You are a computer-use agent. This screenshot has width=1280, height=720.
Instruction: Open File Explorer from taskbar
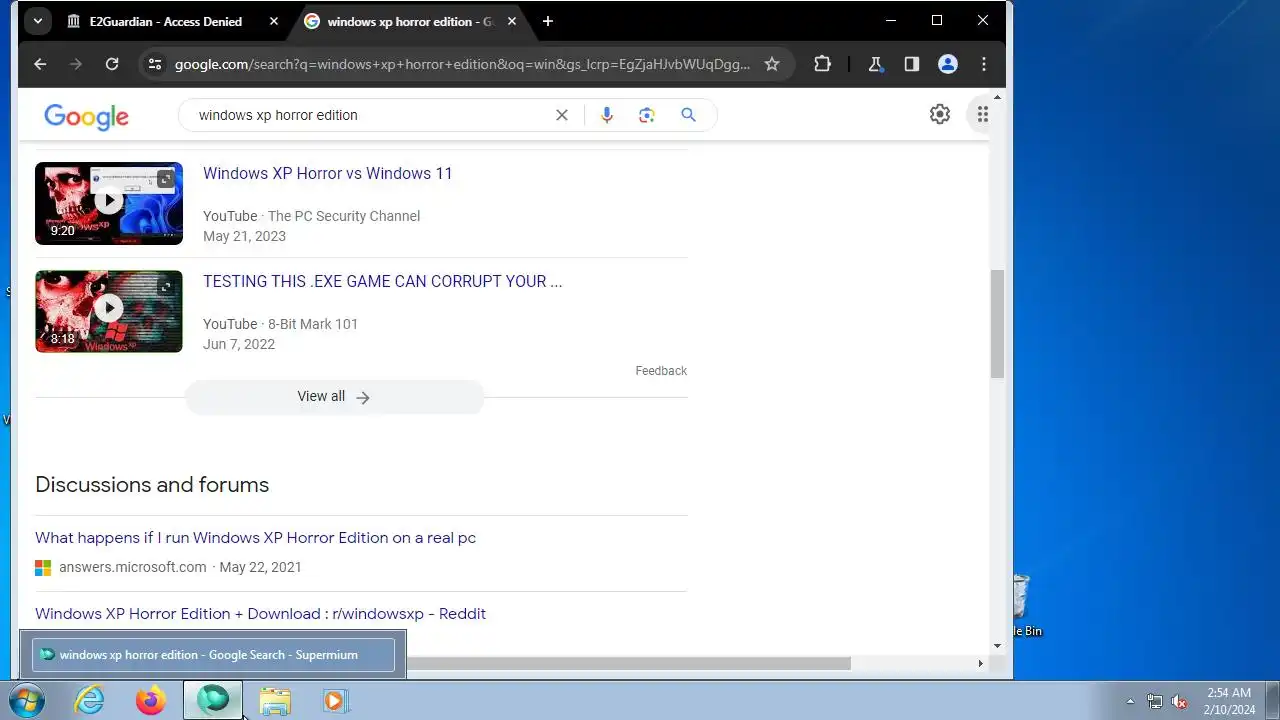coord(275,700)
